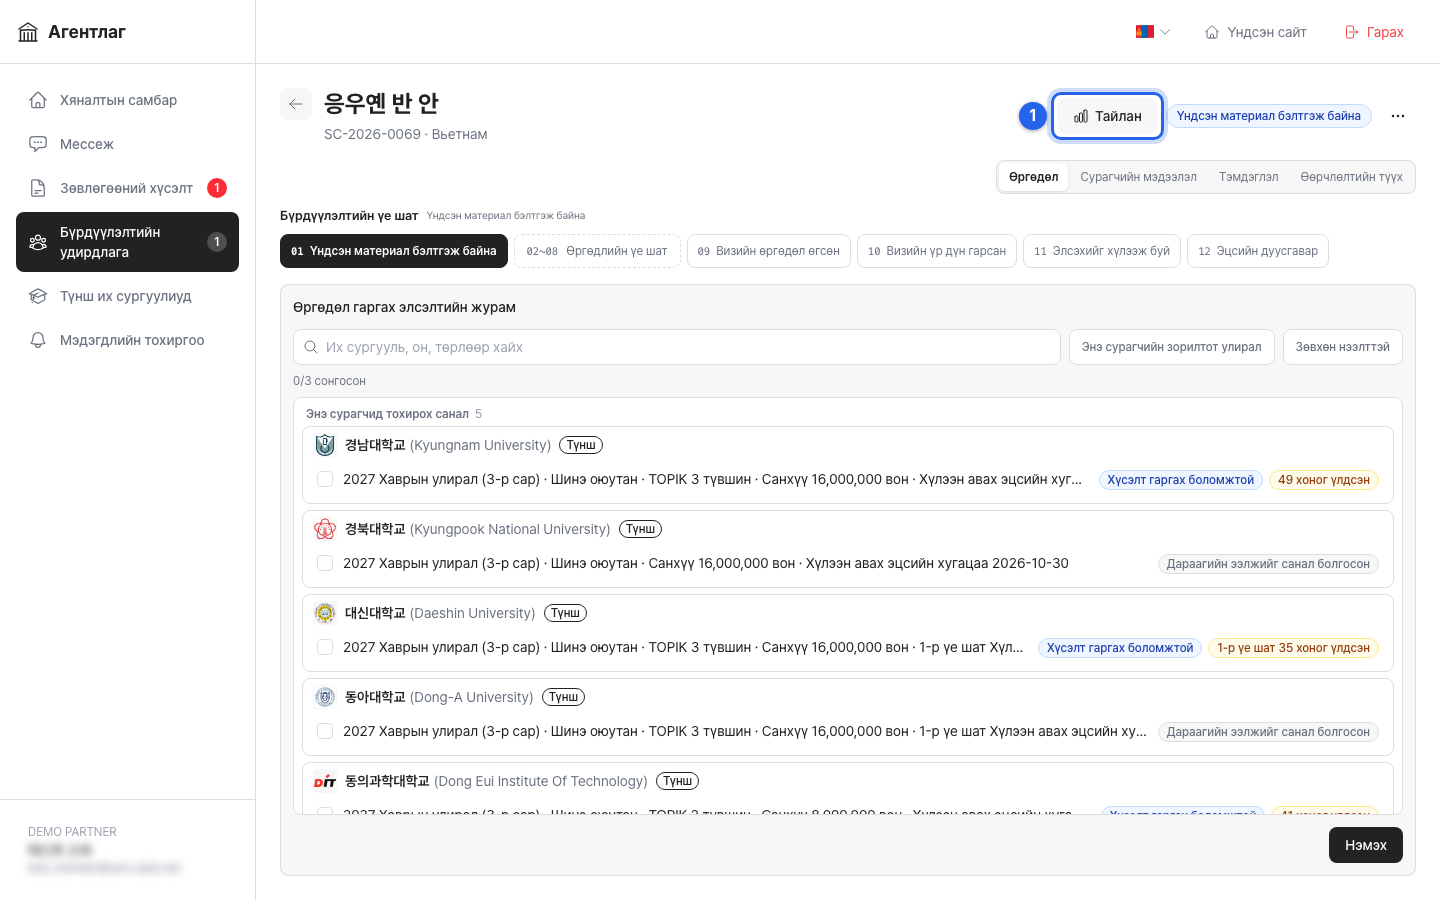Toggle the Зөвхөн нээлттэй filter

(x=1343, y=347)
